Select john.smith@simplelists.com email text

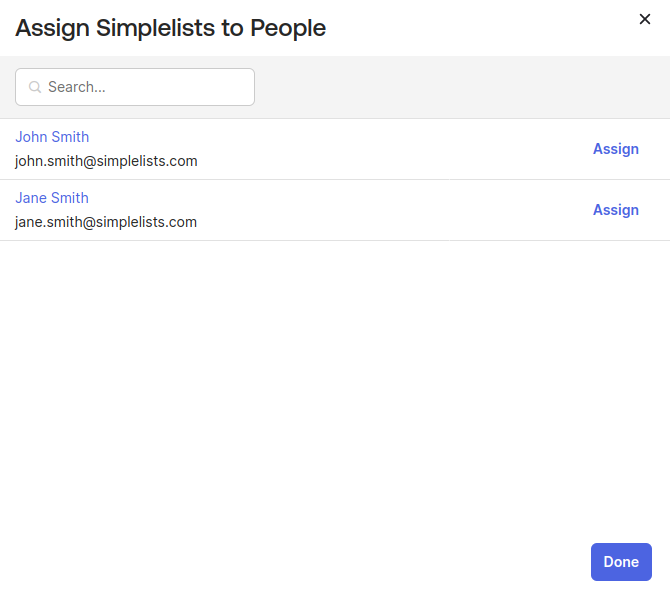pyautogui.click(x=106, y=161)
